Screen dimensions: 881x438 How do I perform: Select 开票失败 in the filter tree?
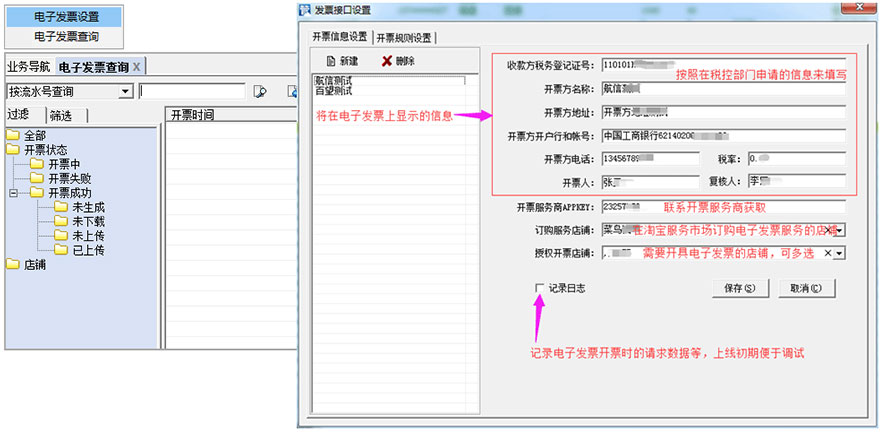(x=70, y=179)
